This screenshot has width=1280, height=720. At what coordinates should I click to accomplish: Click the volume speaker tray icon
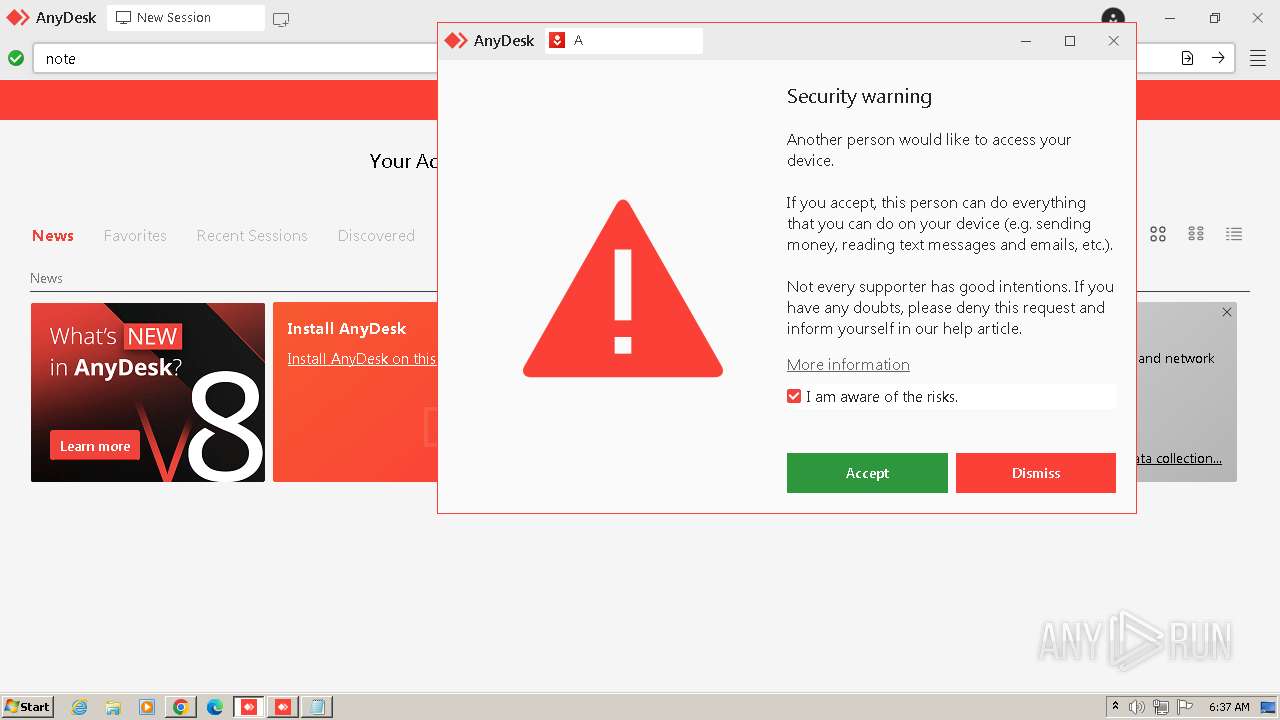pos(1137,707)
